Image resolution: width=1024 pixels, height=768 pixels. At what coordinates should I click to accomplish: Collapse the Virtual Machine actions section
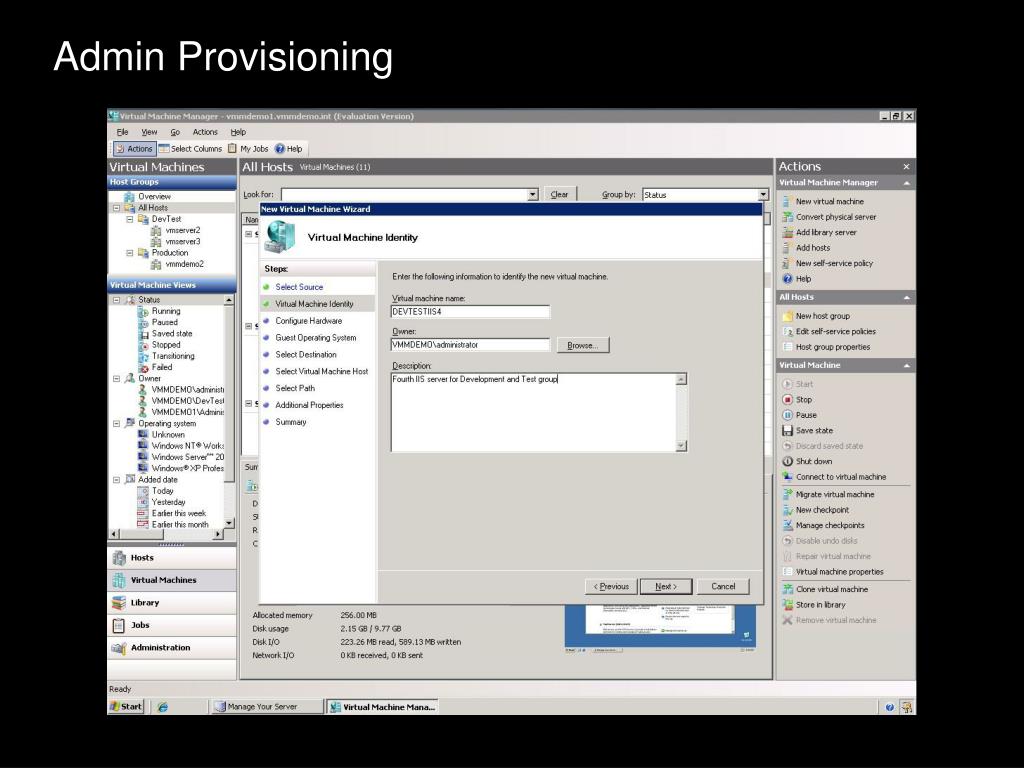[906, 366]
